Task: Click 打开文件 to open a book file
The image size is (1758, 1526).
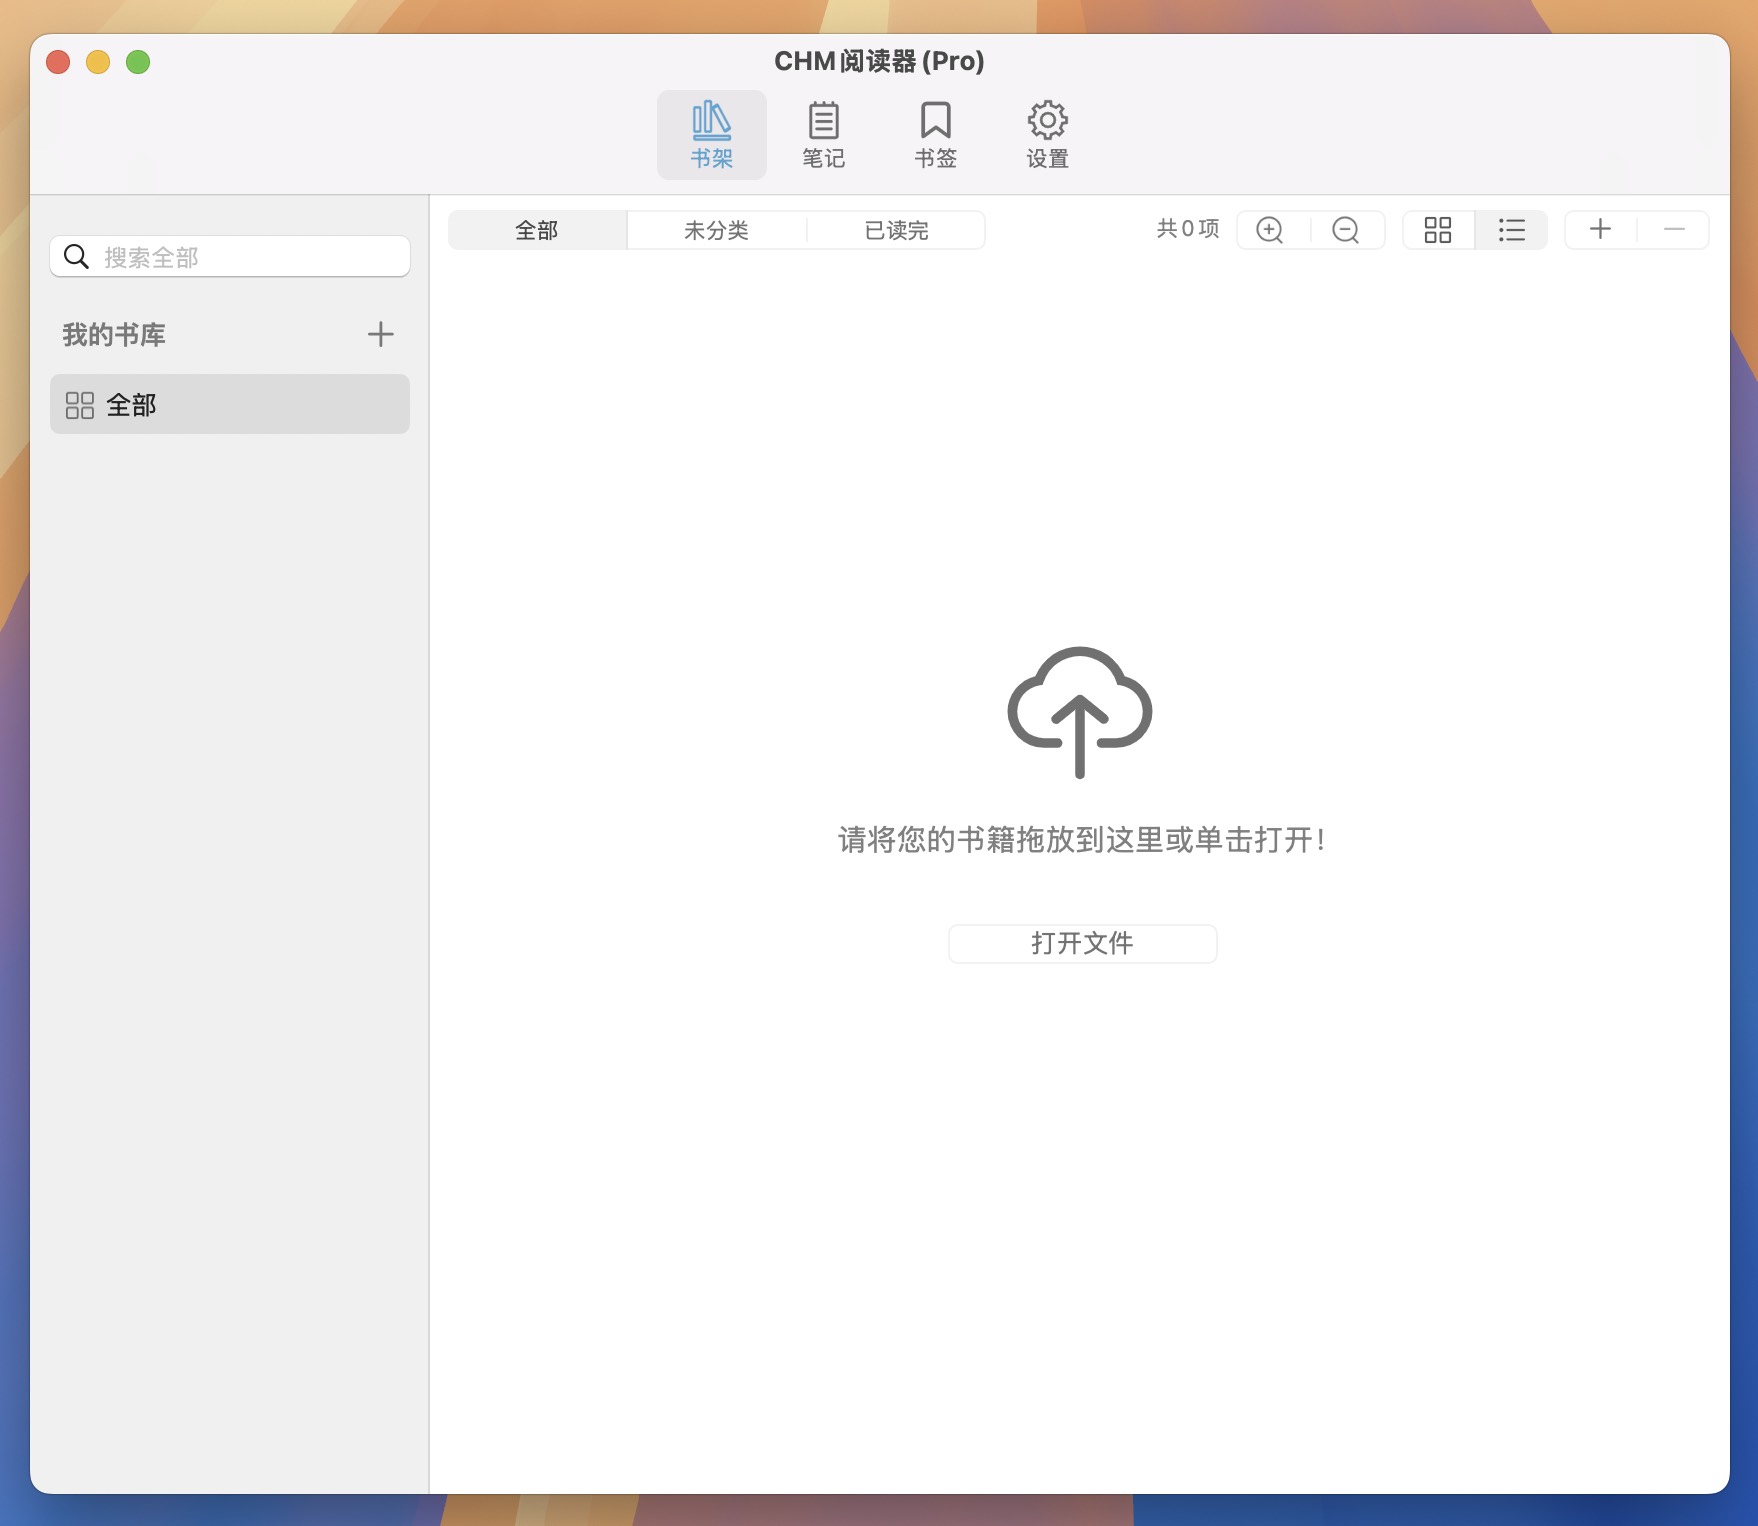Action: (1082, 943)
